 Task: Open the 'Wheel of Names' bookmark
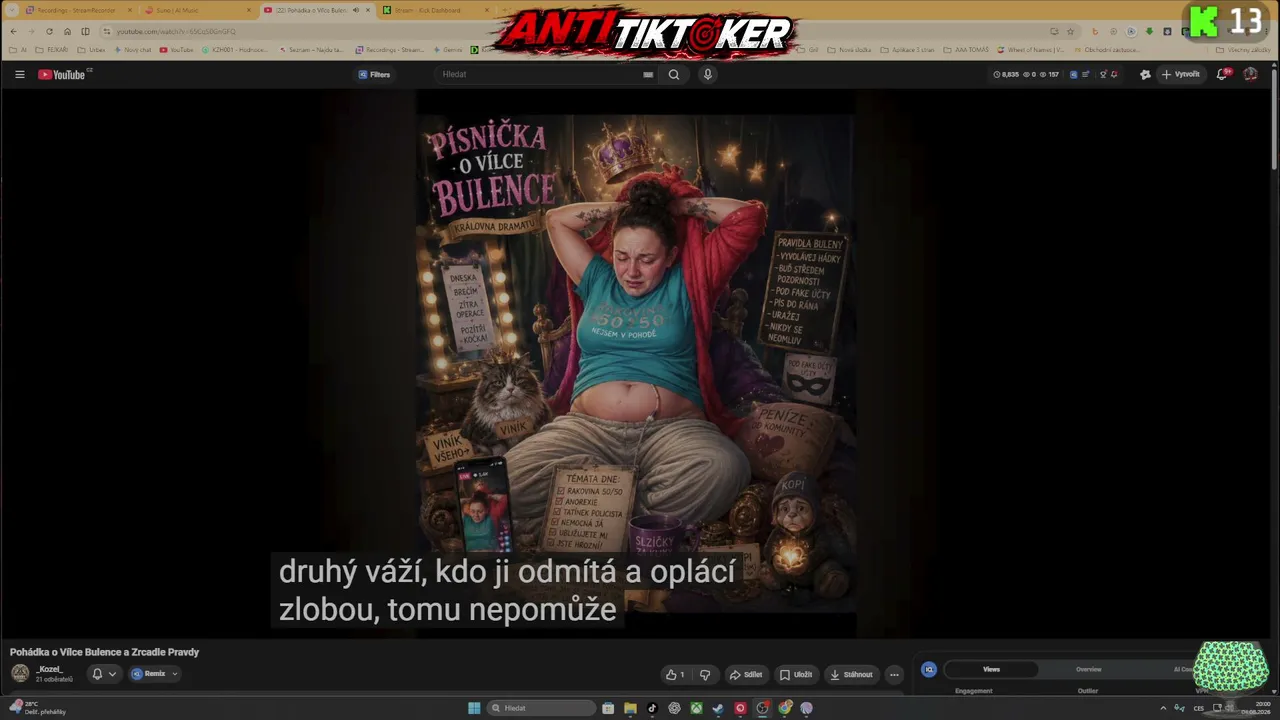click(x=1030, y=49)
